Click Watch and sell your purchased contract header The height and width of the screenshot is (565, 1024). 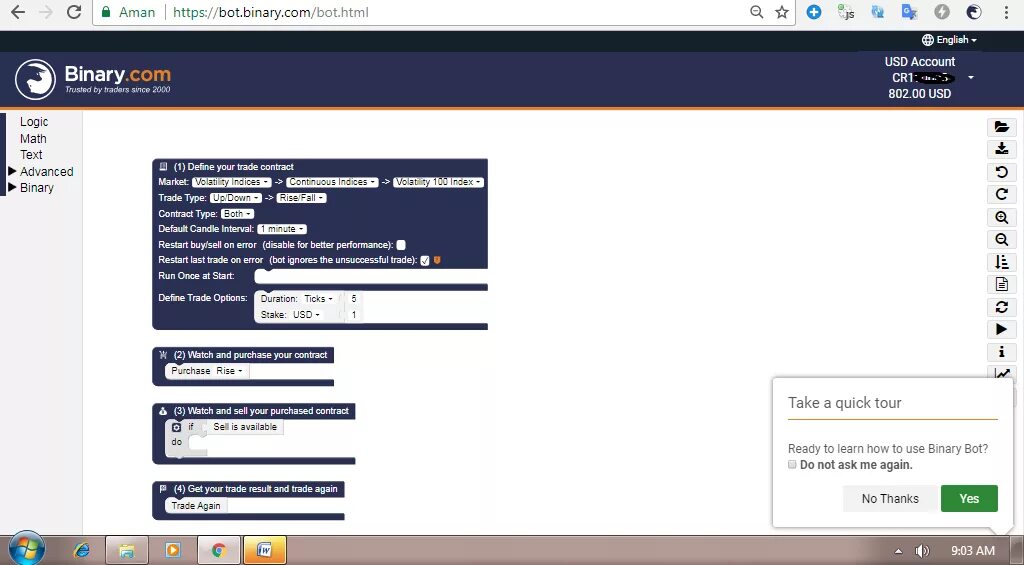[261, 411]
